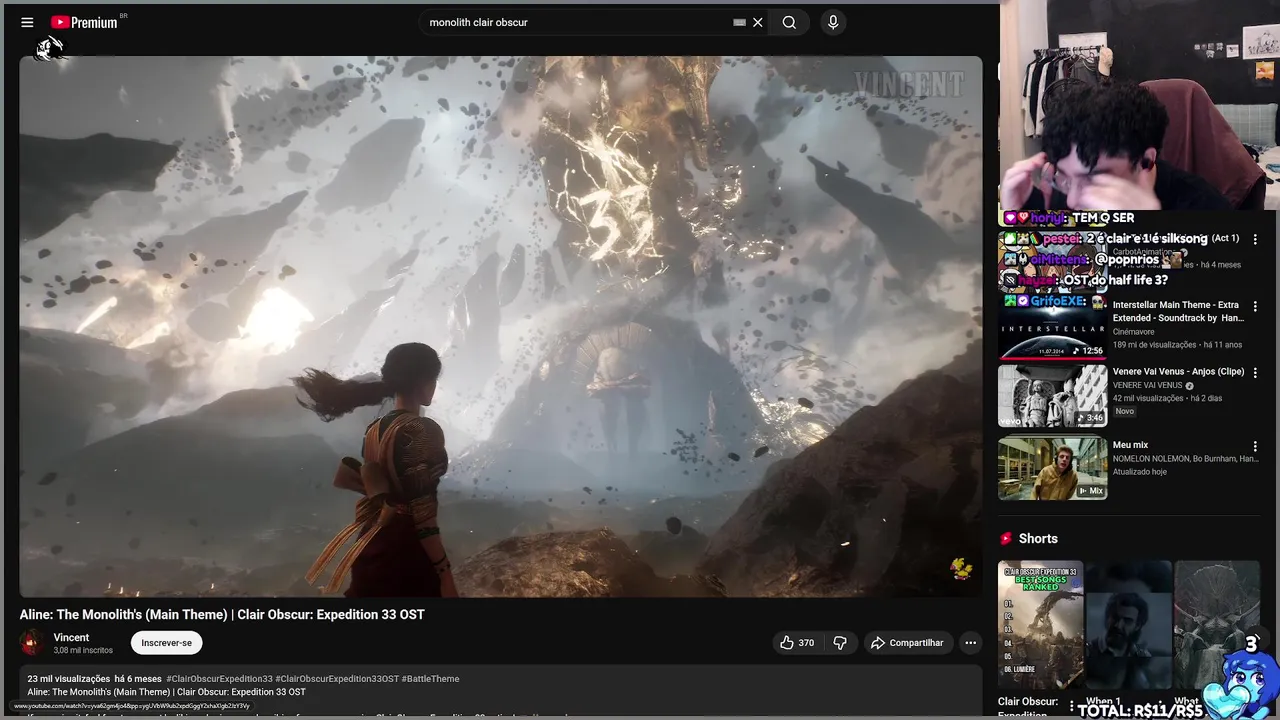
Task: Clear the search query with the X
Action: [758, 22]
